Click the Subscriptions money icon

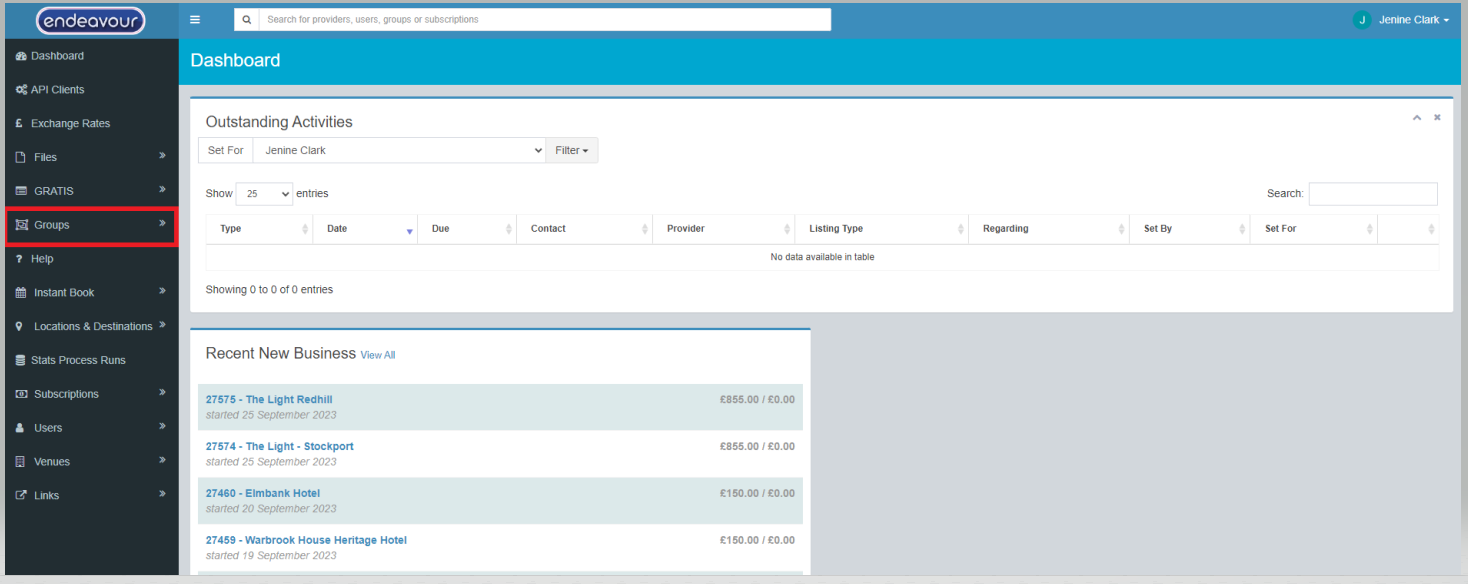click(x=21, y=394)
